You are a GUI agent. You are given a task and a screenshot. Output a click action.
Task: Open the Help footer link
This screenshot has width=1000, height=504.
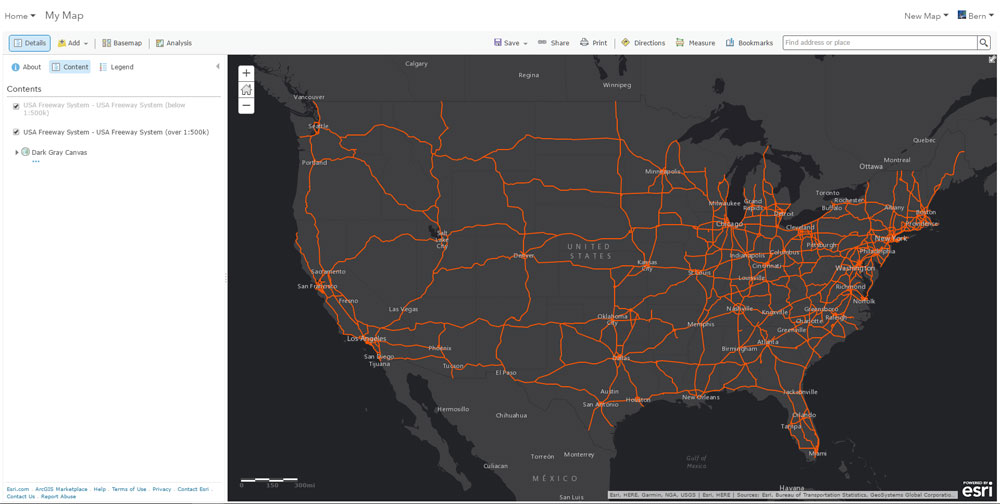click(x=99, y=489)
